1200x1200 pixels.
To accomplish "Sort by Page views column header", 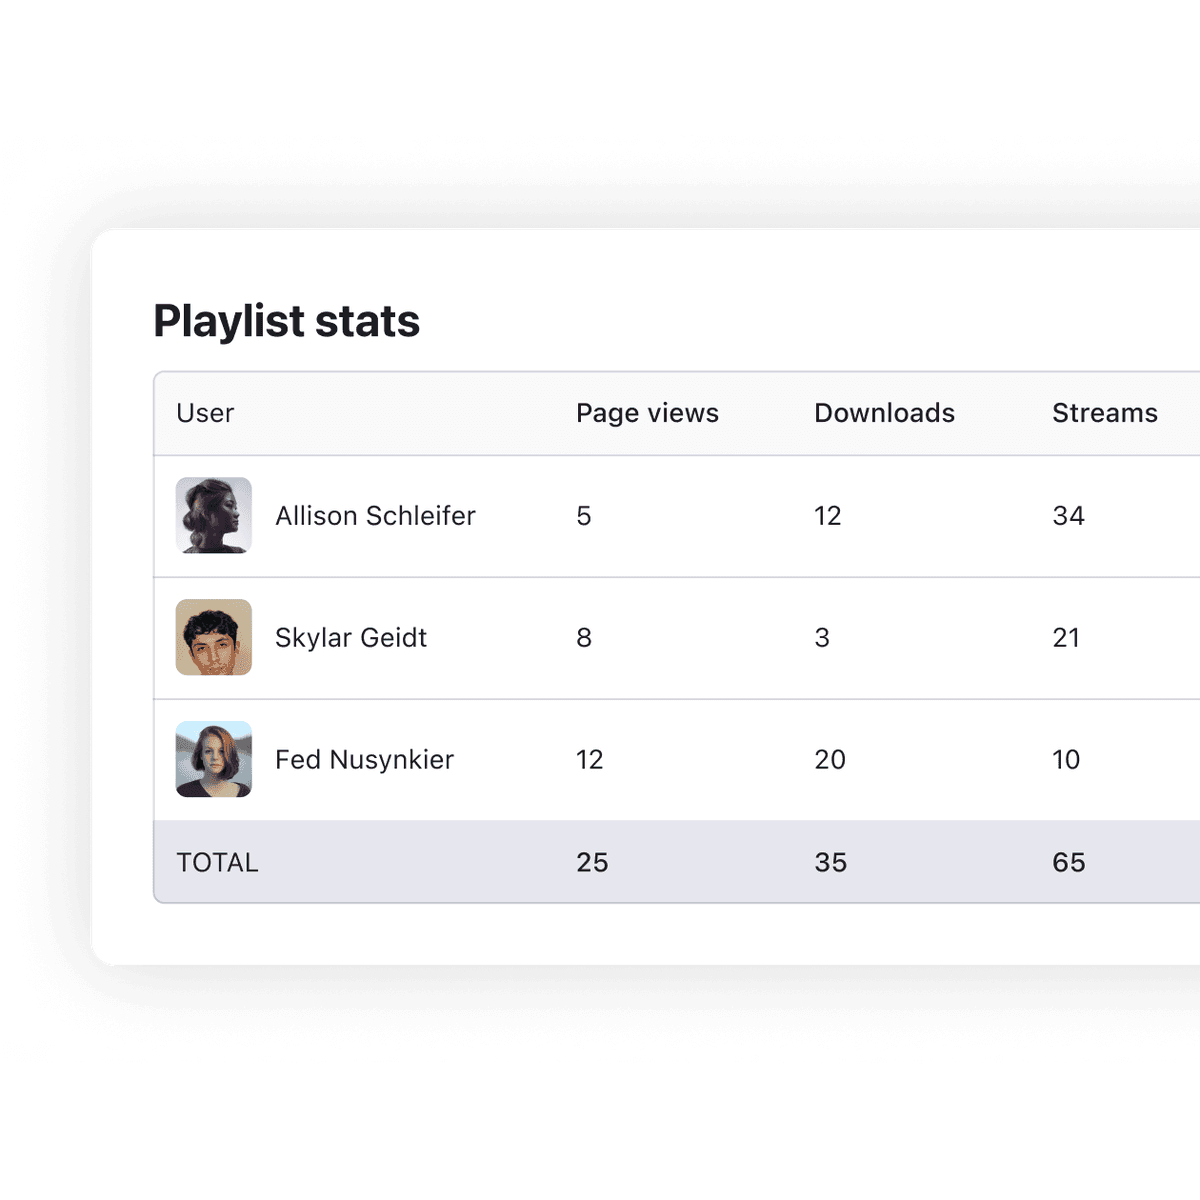I will coord(647,413).
